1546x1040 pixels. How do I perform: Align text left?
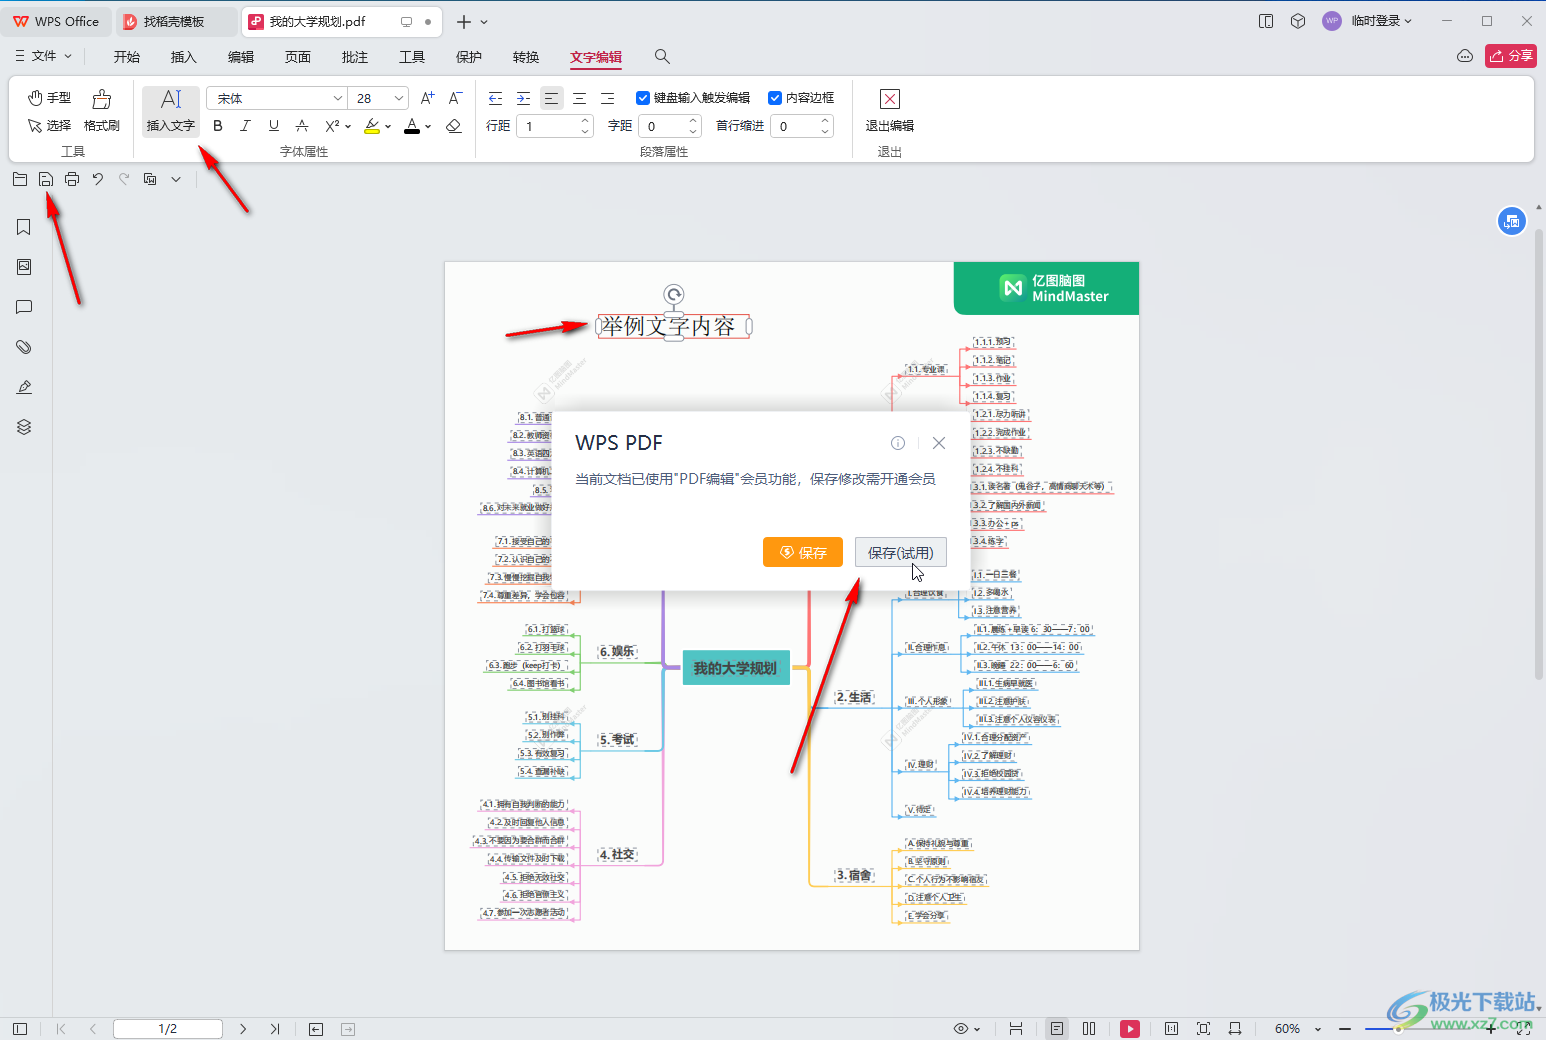(551, 98)
